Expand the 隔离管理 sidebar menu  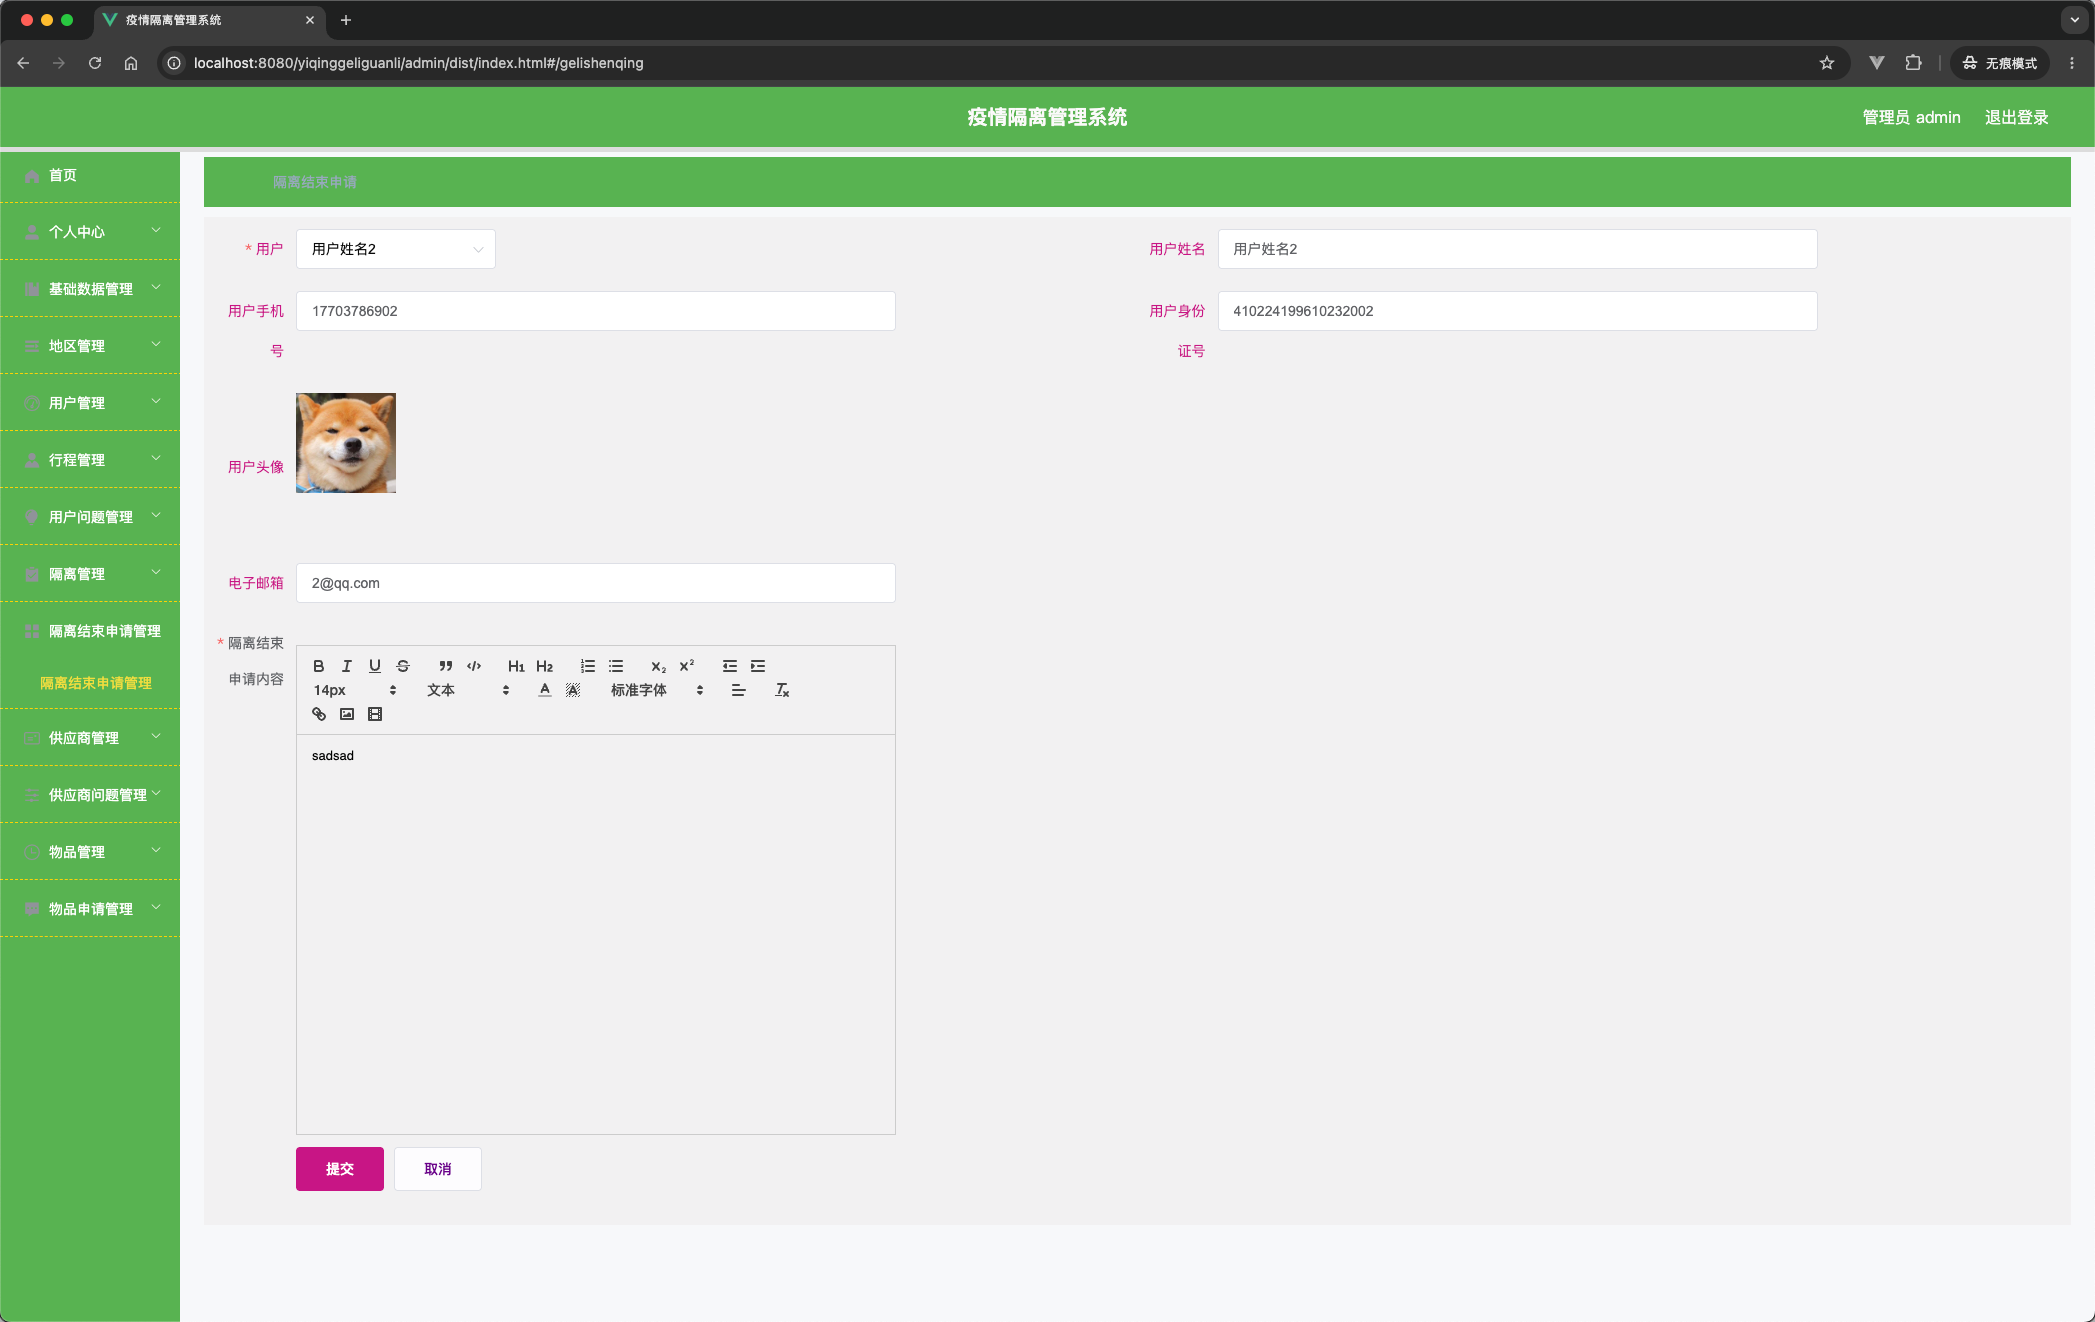[90, 574]
